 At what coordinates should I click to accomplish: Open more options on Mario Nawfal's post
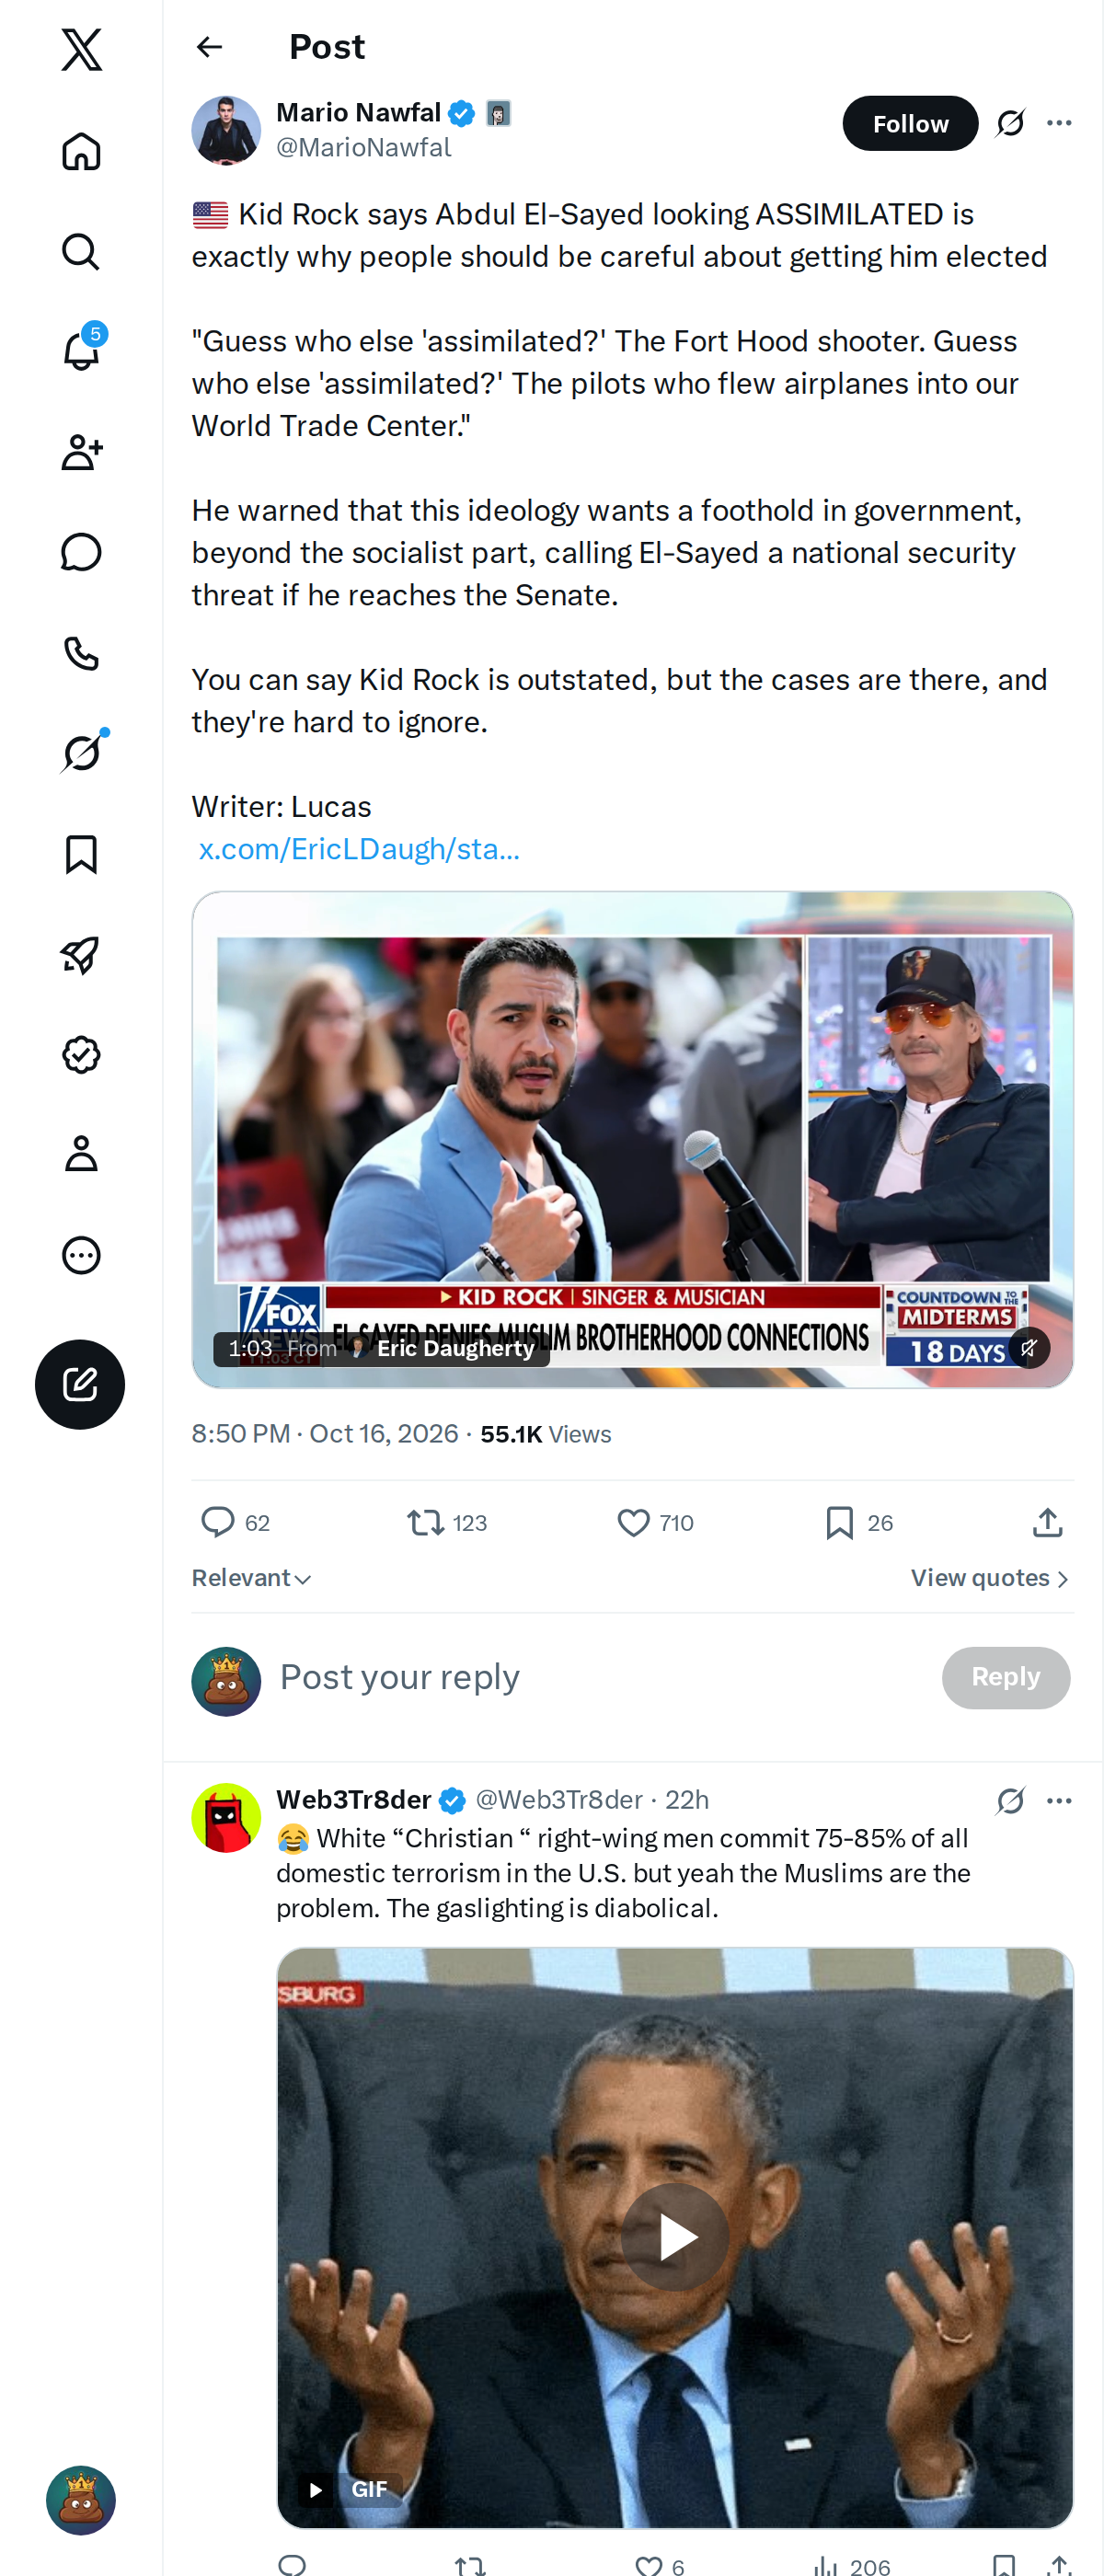click(x=1059, y=123)
